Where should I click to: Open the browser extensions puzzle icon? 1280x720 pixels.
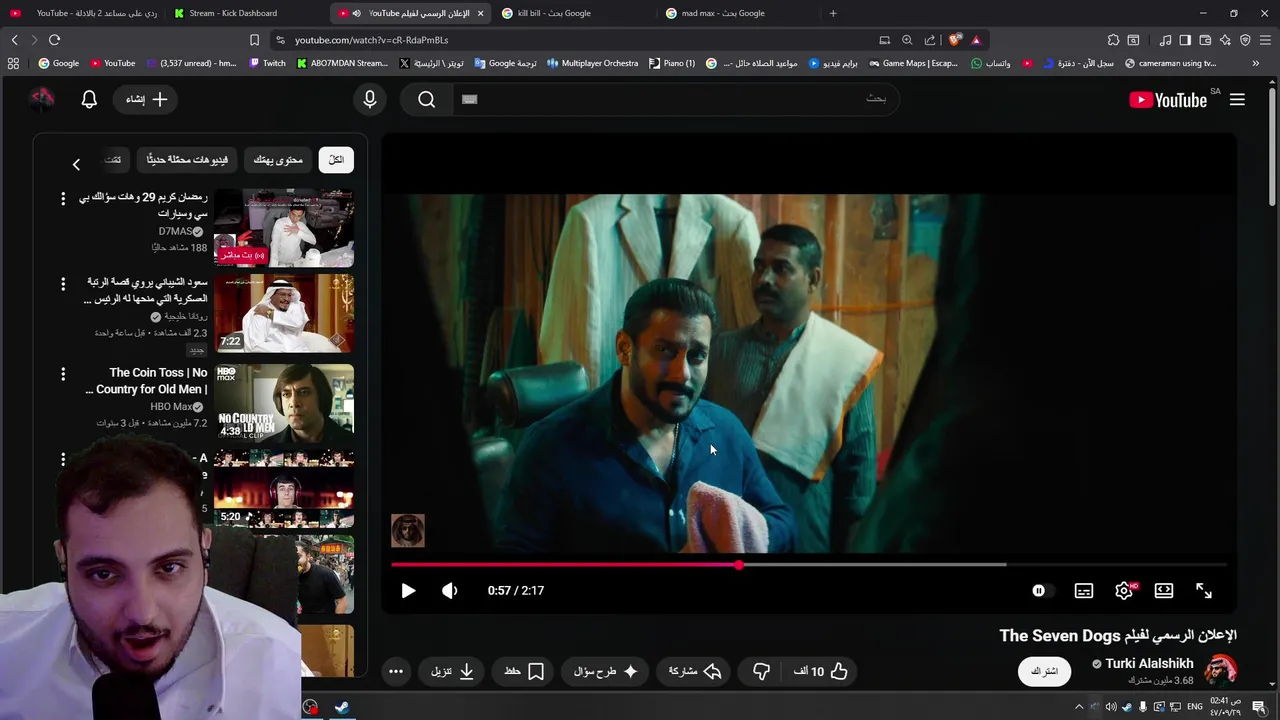coord(1113,40)
